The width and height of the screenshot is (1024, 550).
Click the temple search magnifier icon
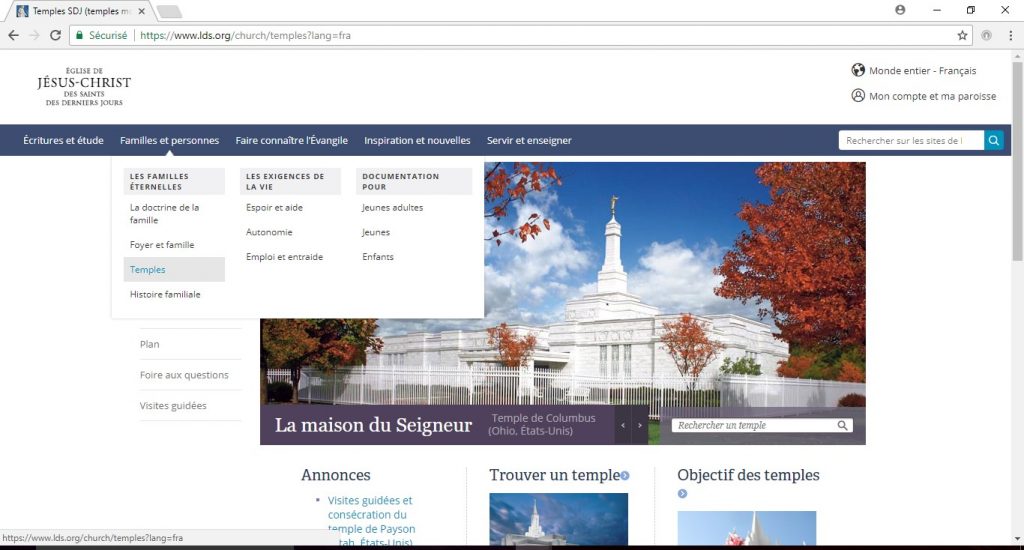tap(842, 425)
